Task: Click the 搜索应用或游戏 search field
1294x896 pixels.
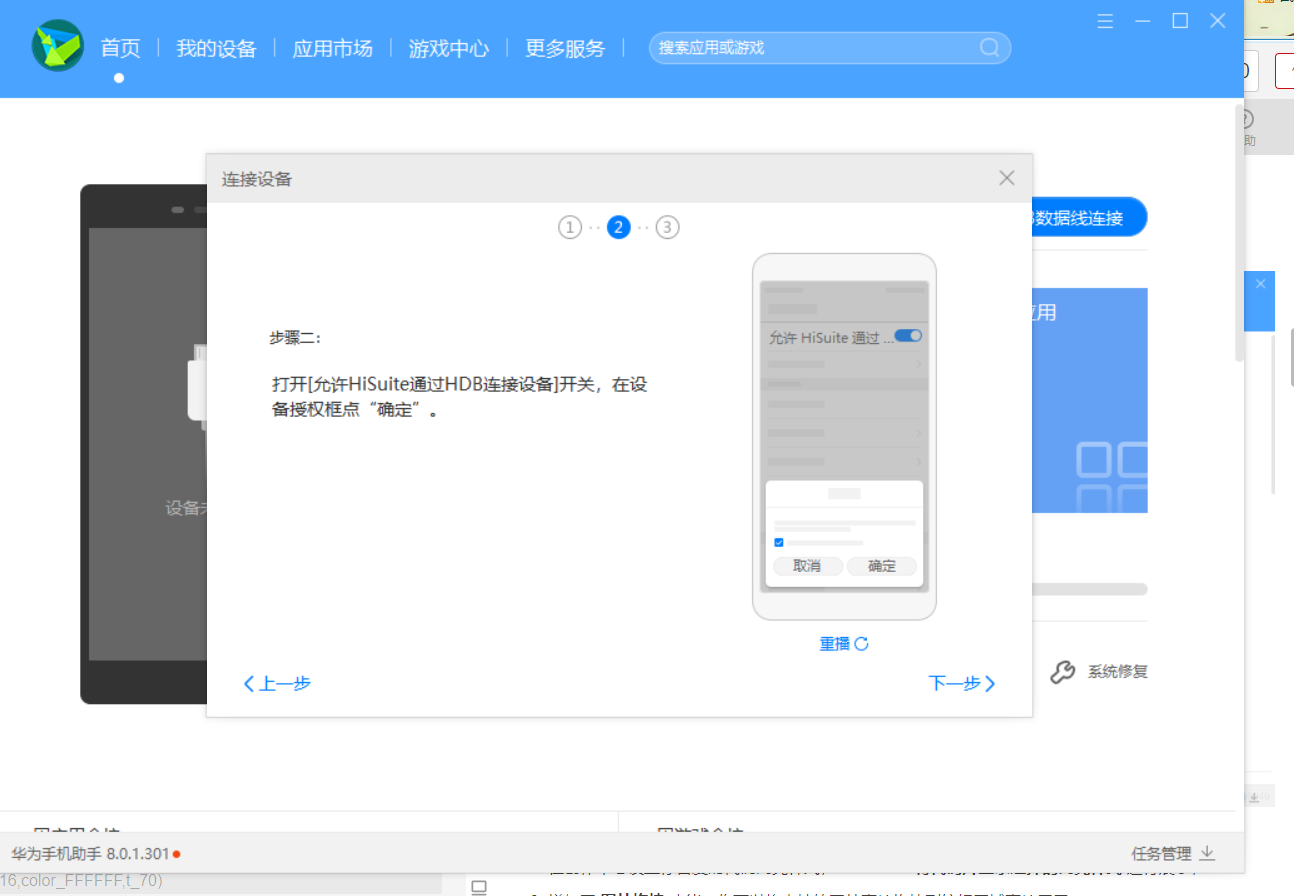Action: (830, 47)
